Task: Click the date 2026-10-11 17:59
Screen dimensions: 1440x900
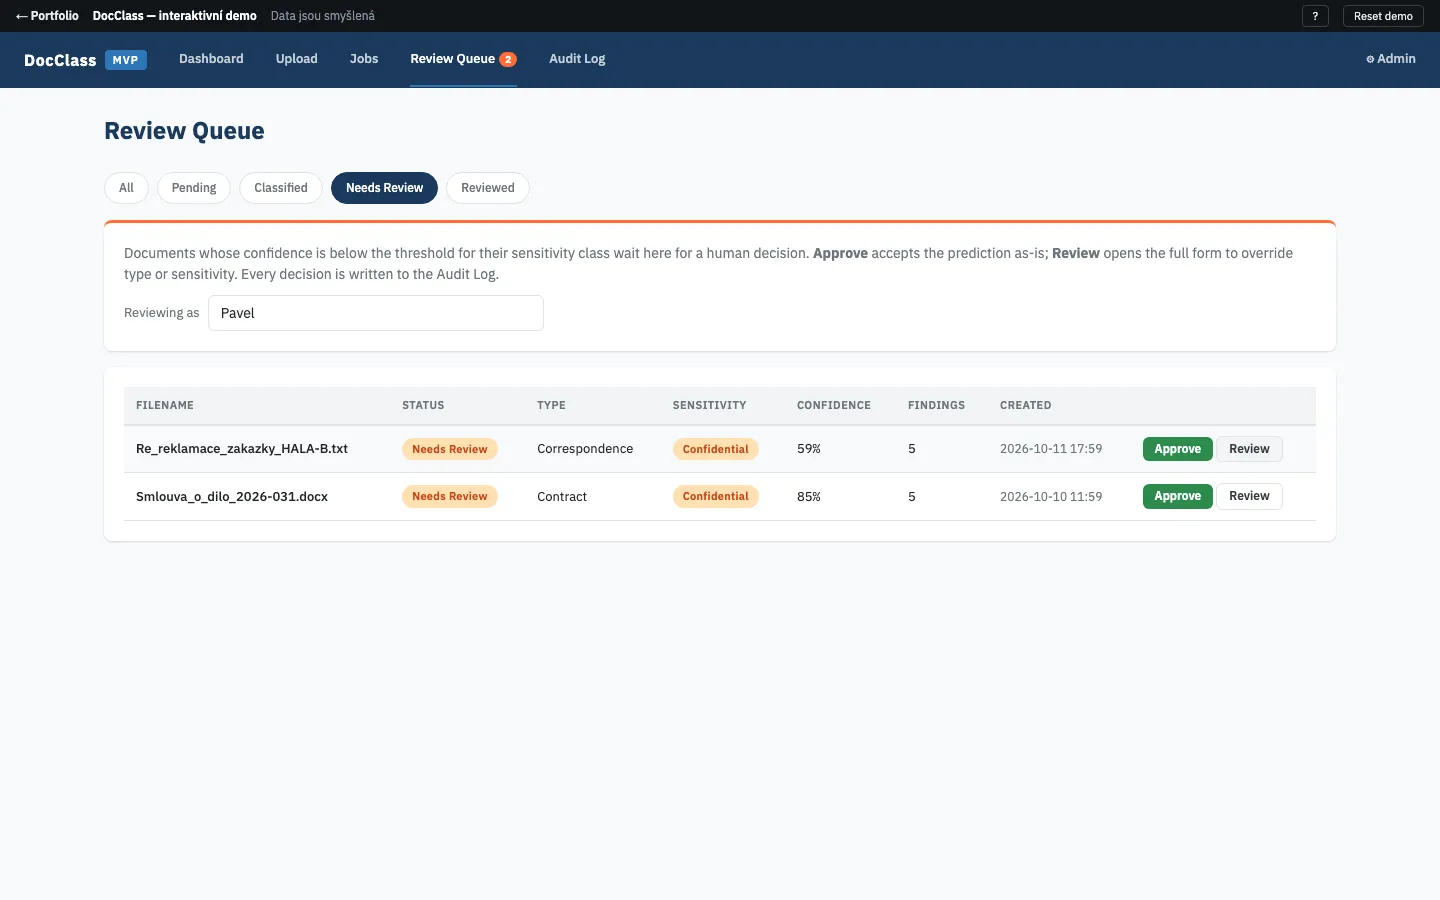Action: tap(1051, 449)
